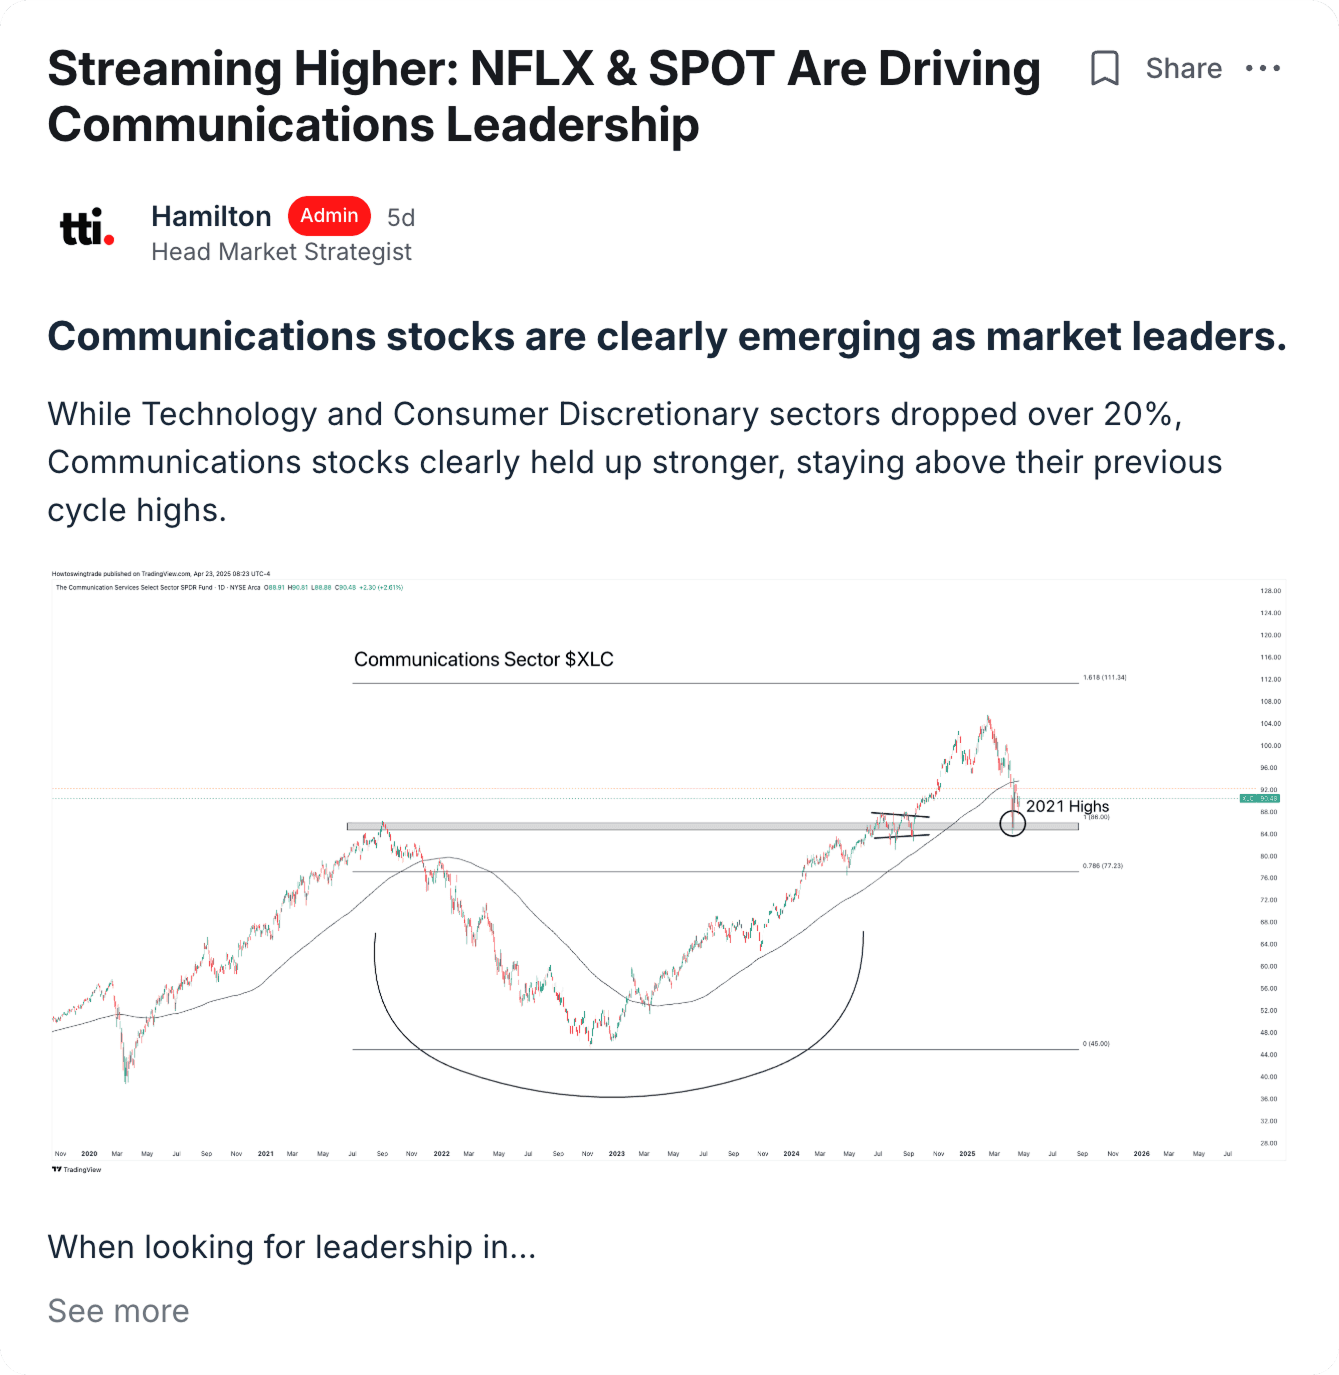Open Hamilton's profile
This screenshot has width=1339, height=1375.
click(211, 216)
